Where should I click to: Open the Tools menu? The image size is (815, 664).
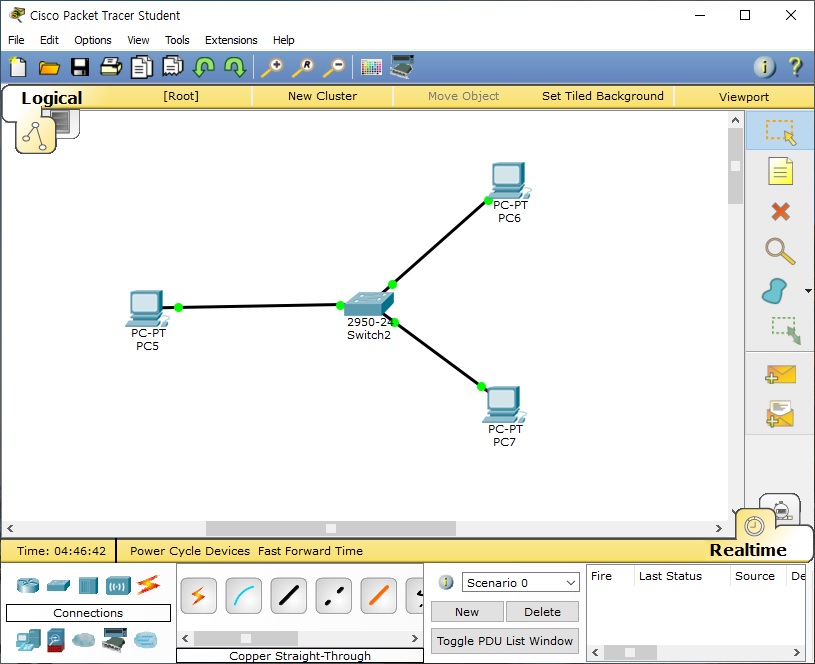pyautogui.click(x=177, y=40)
